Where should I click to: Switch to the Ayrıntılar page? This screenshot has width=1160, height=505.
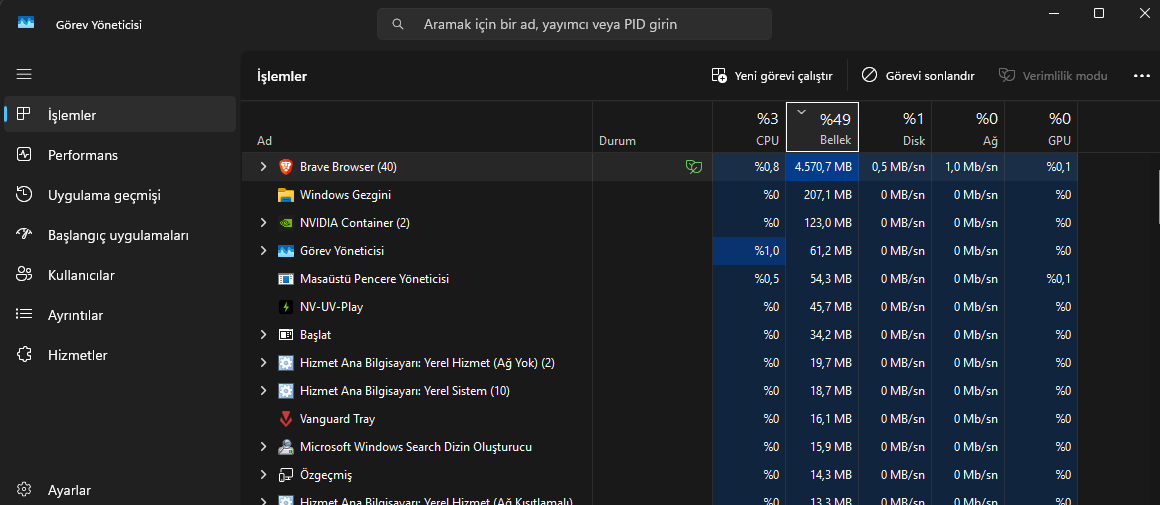tap(120, 315)
